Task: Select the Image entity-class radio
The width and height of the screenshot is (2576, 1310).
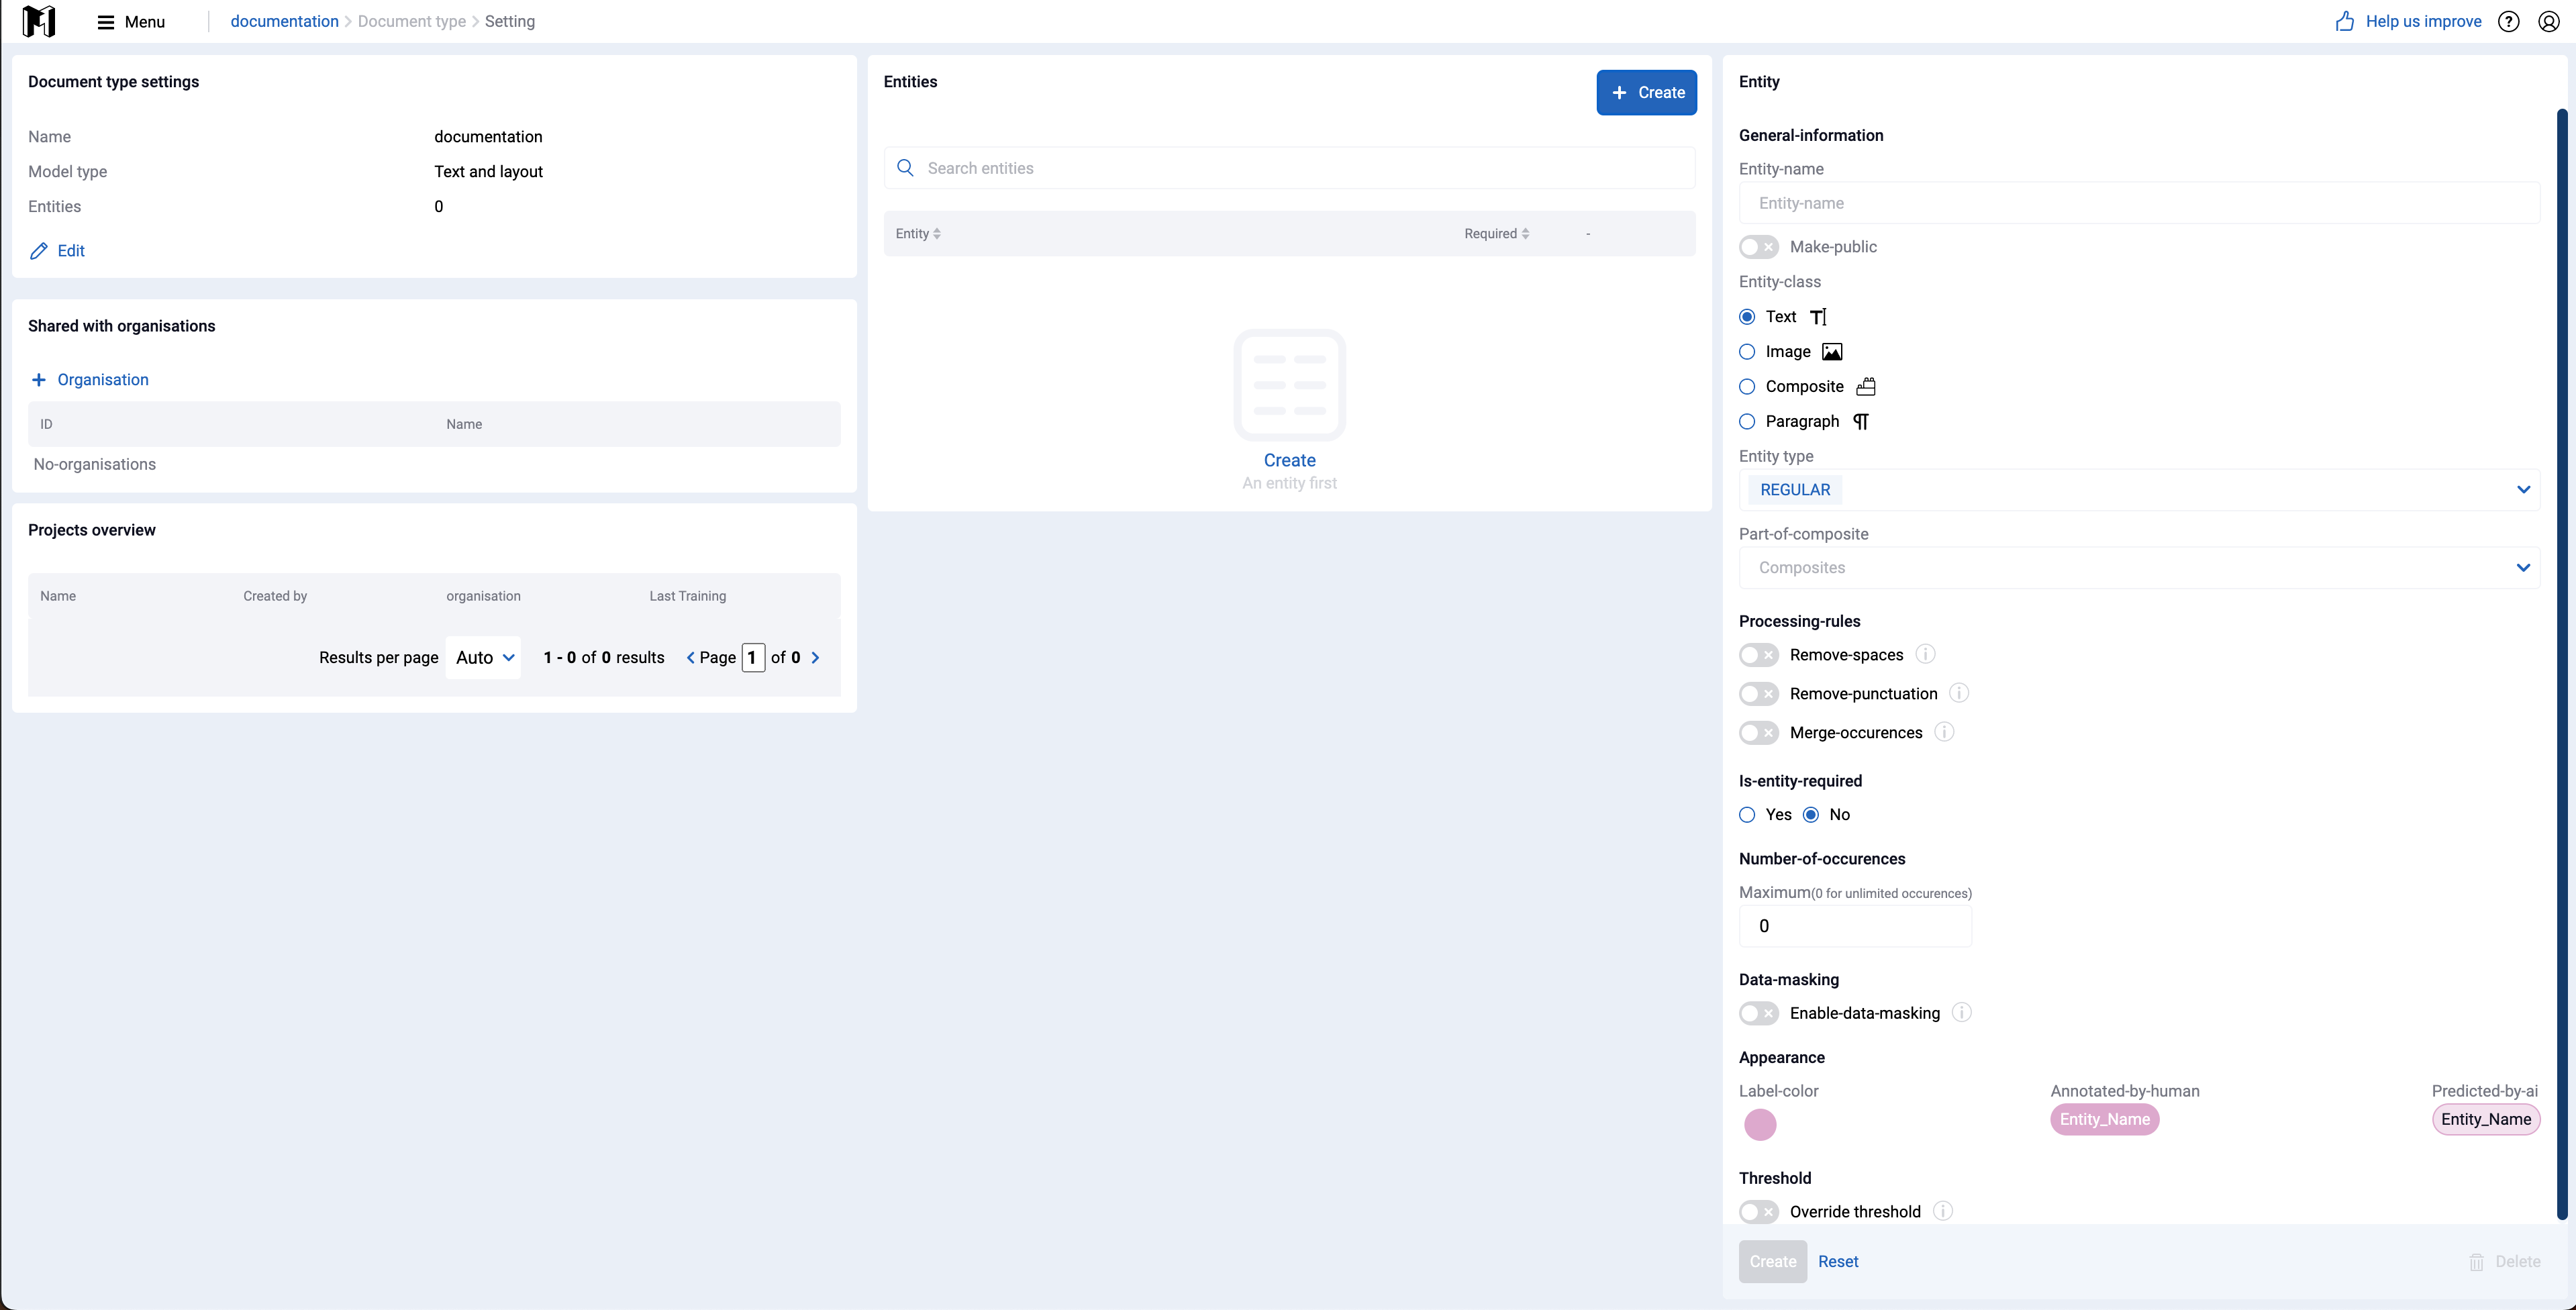Action: pyautogui.click(x=1747, y=352)
